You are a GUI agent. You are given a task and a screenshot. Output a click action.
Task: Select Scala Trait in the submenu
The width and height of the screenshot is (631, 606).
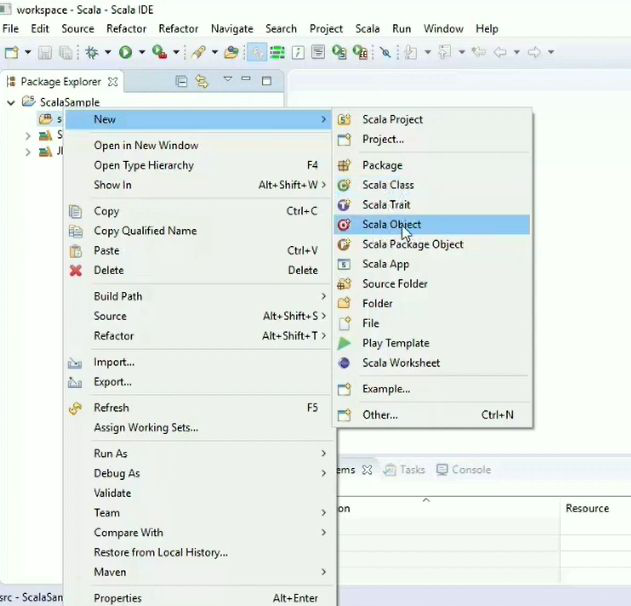432,205
